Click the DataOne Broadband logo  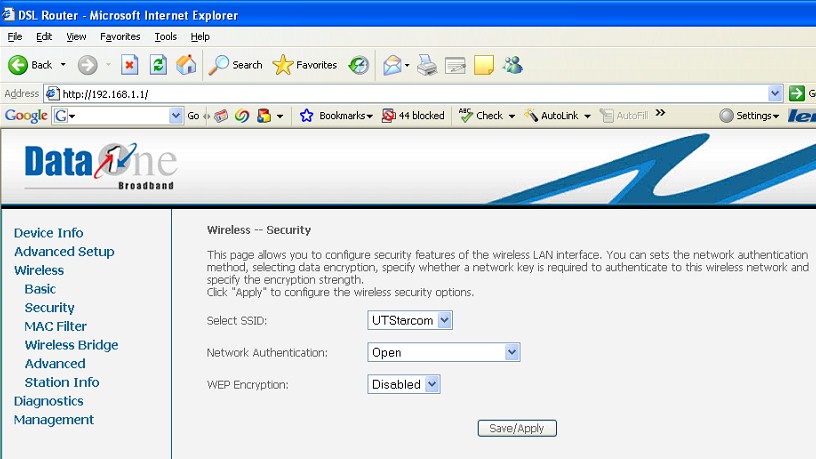coord(101,167)
